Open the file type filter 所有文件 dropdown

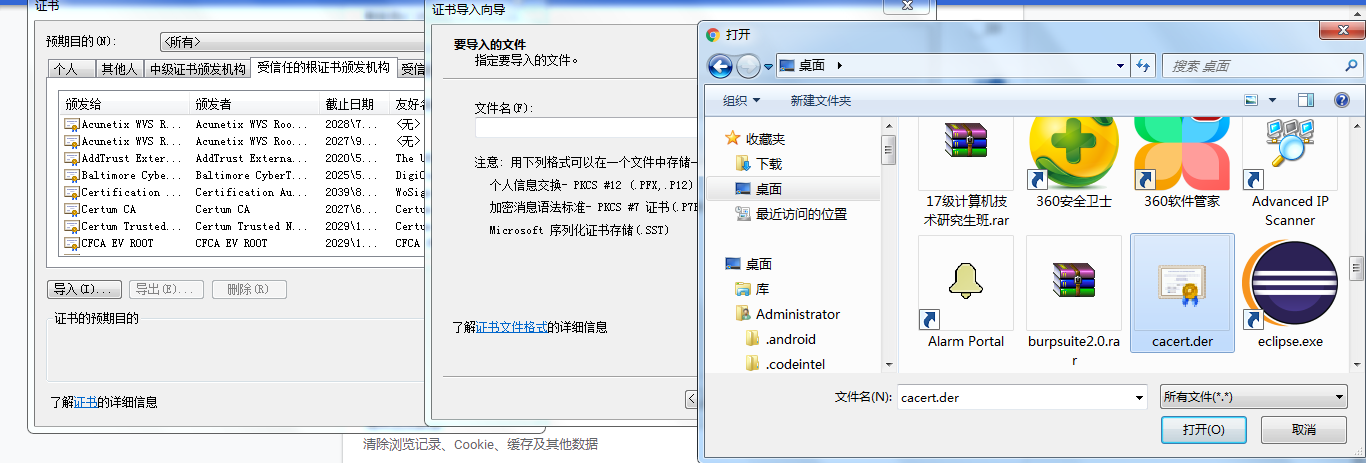[1254, 397]
